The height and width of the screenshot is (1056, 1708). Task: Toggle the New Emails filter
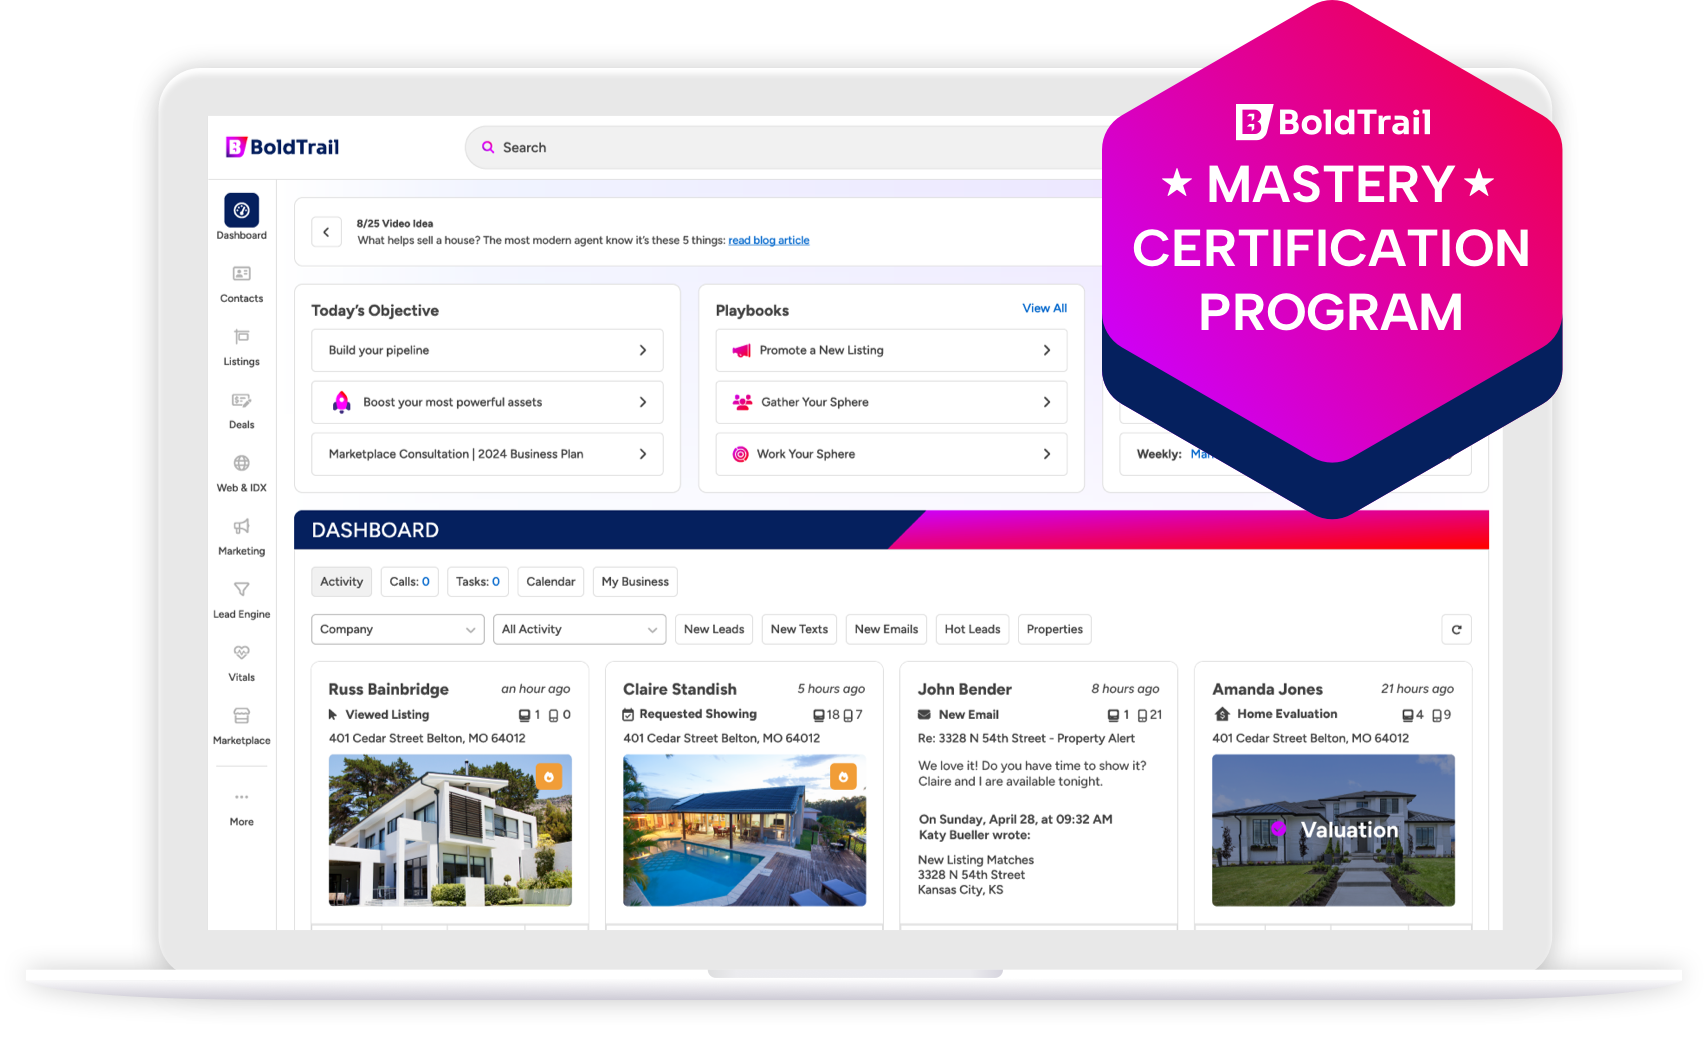pos(885,629)
